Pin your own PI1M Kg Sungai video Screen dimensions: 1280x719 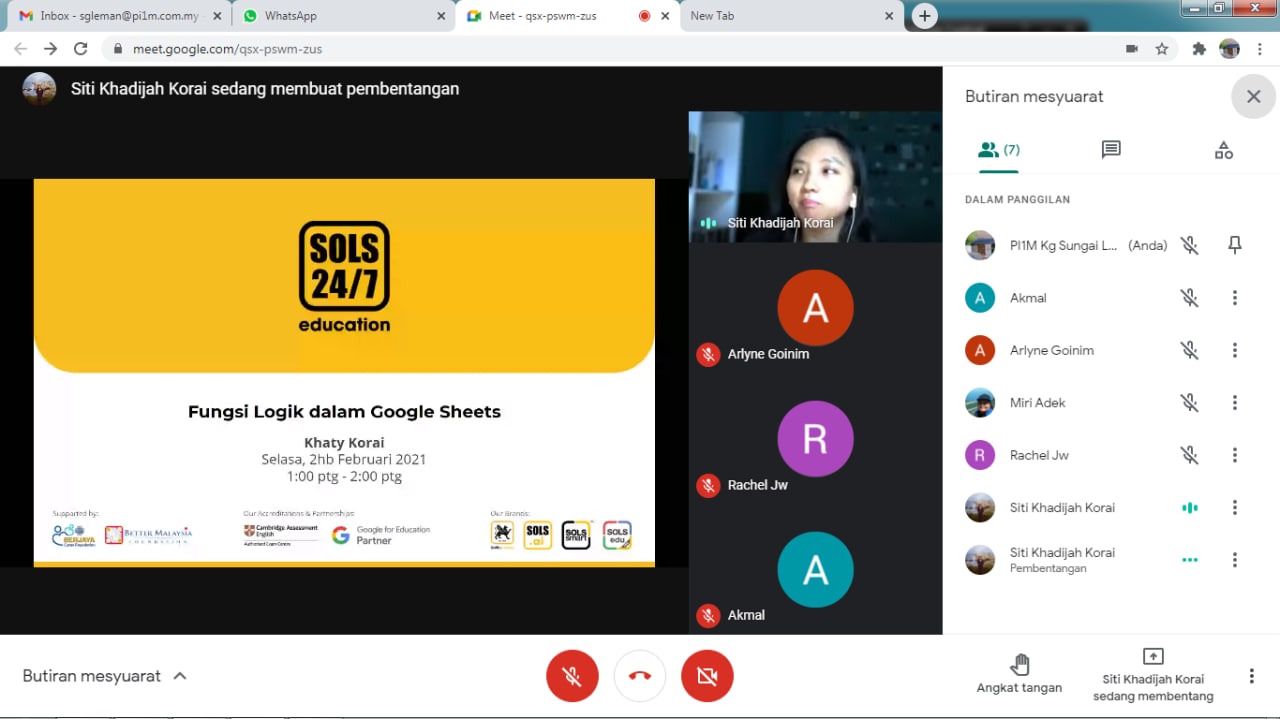pos(1235,245)
